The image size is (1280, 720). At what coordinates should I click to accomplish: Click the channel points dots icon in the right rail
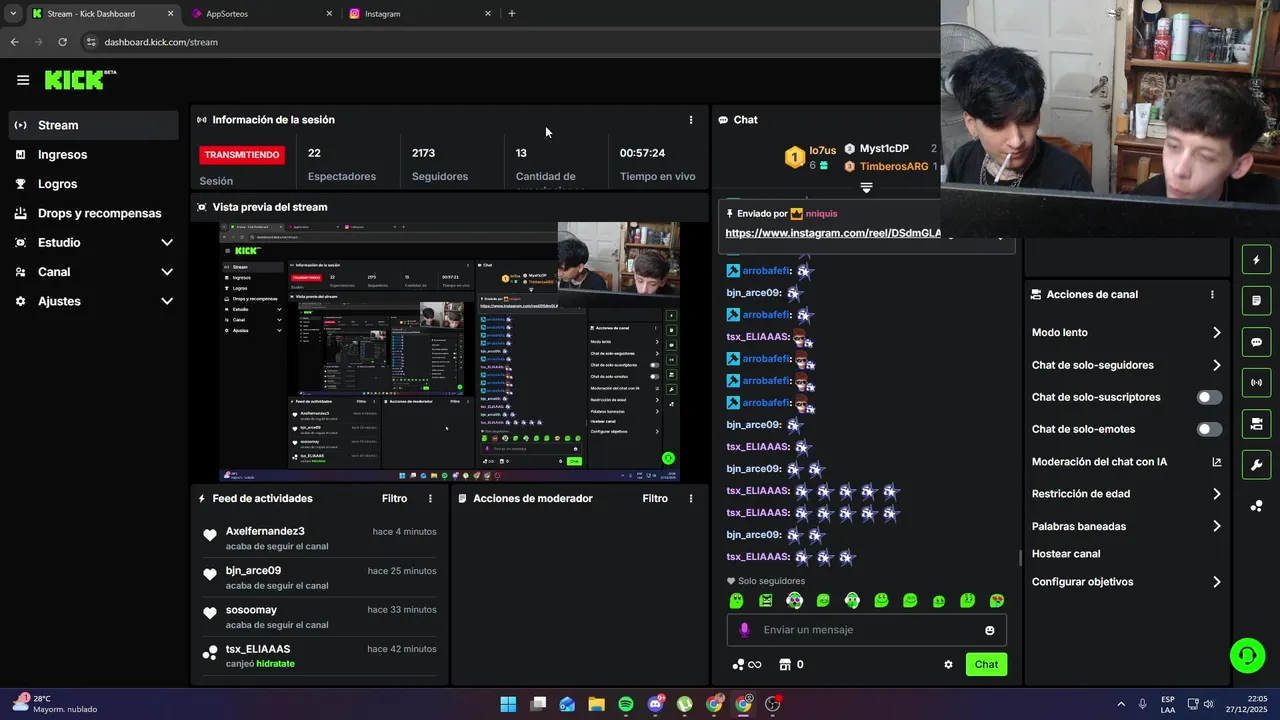(1256, 506)
